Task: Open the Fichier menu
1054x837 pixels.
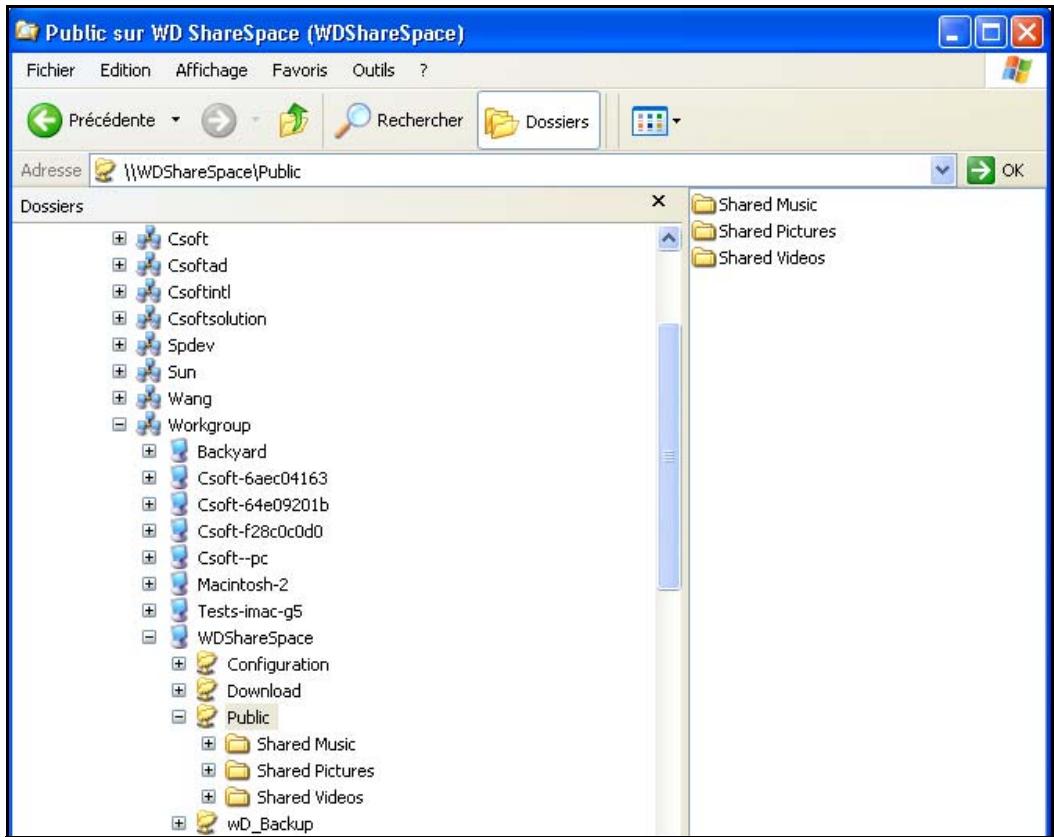Action: [x=50, y=70]
